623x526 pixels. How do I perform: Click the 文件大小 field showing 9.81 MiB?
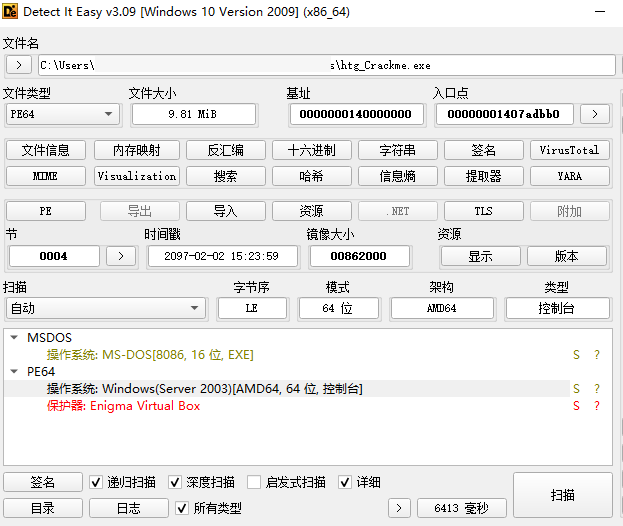click(193, 114)
